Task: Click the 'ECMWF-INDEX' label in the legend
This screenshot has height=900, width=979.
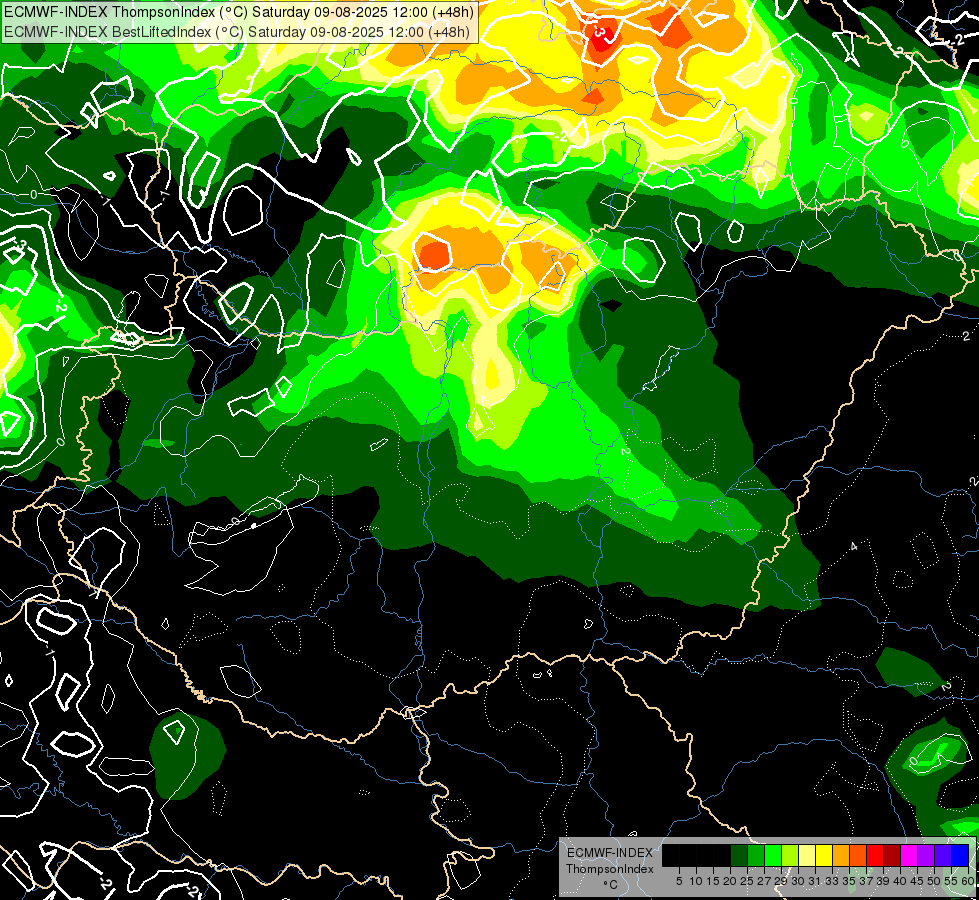Action: point(610,853)
